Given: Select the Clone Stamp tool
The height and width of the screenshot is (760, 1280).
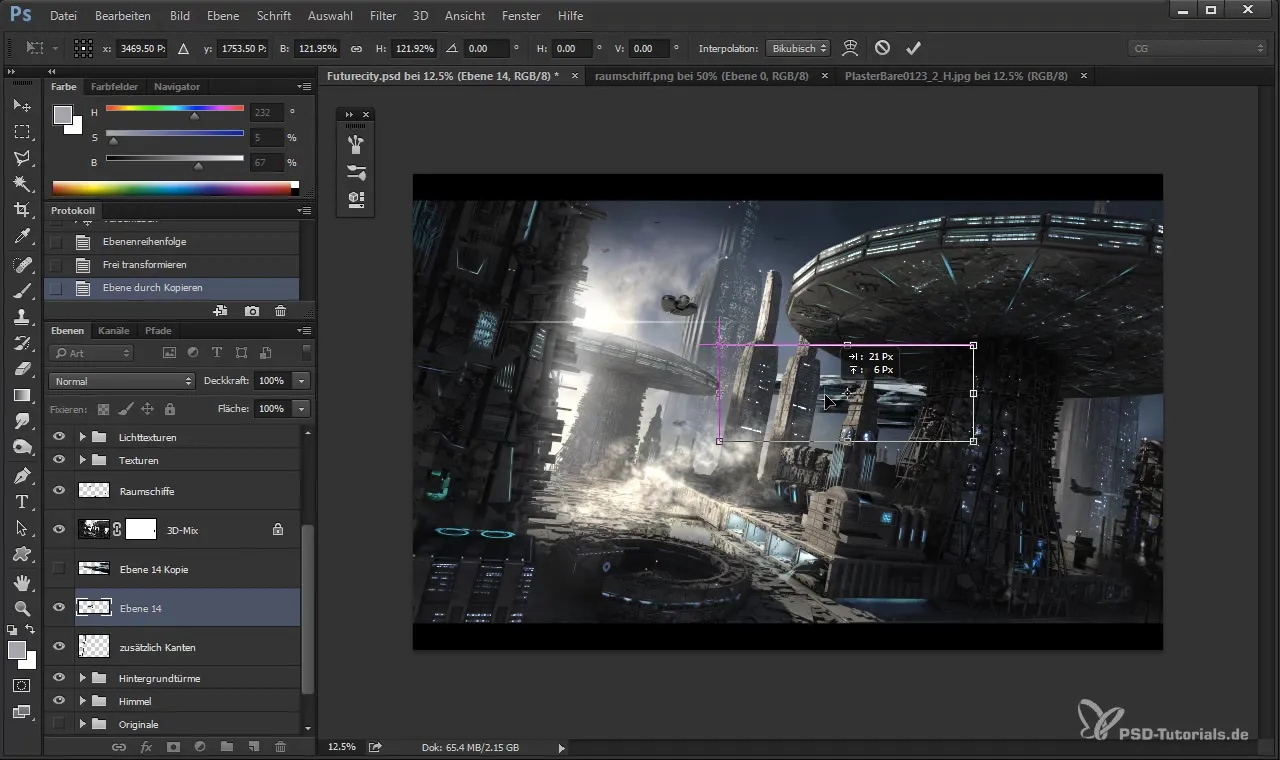Looking at the screenshot, I should 22,317.
